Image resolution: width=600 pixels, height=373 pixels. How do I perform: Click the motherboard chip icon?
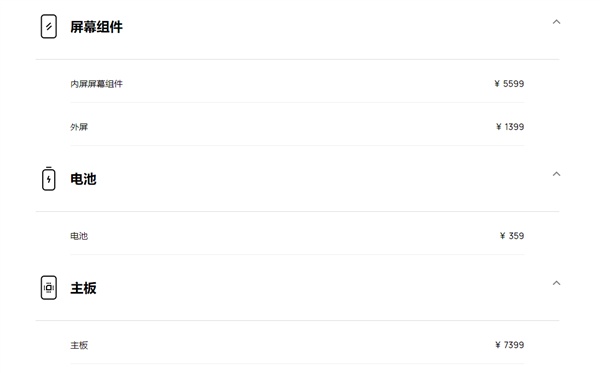point(49,288)
